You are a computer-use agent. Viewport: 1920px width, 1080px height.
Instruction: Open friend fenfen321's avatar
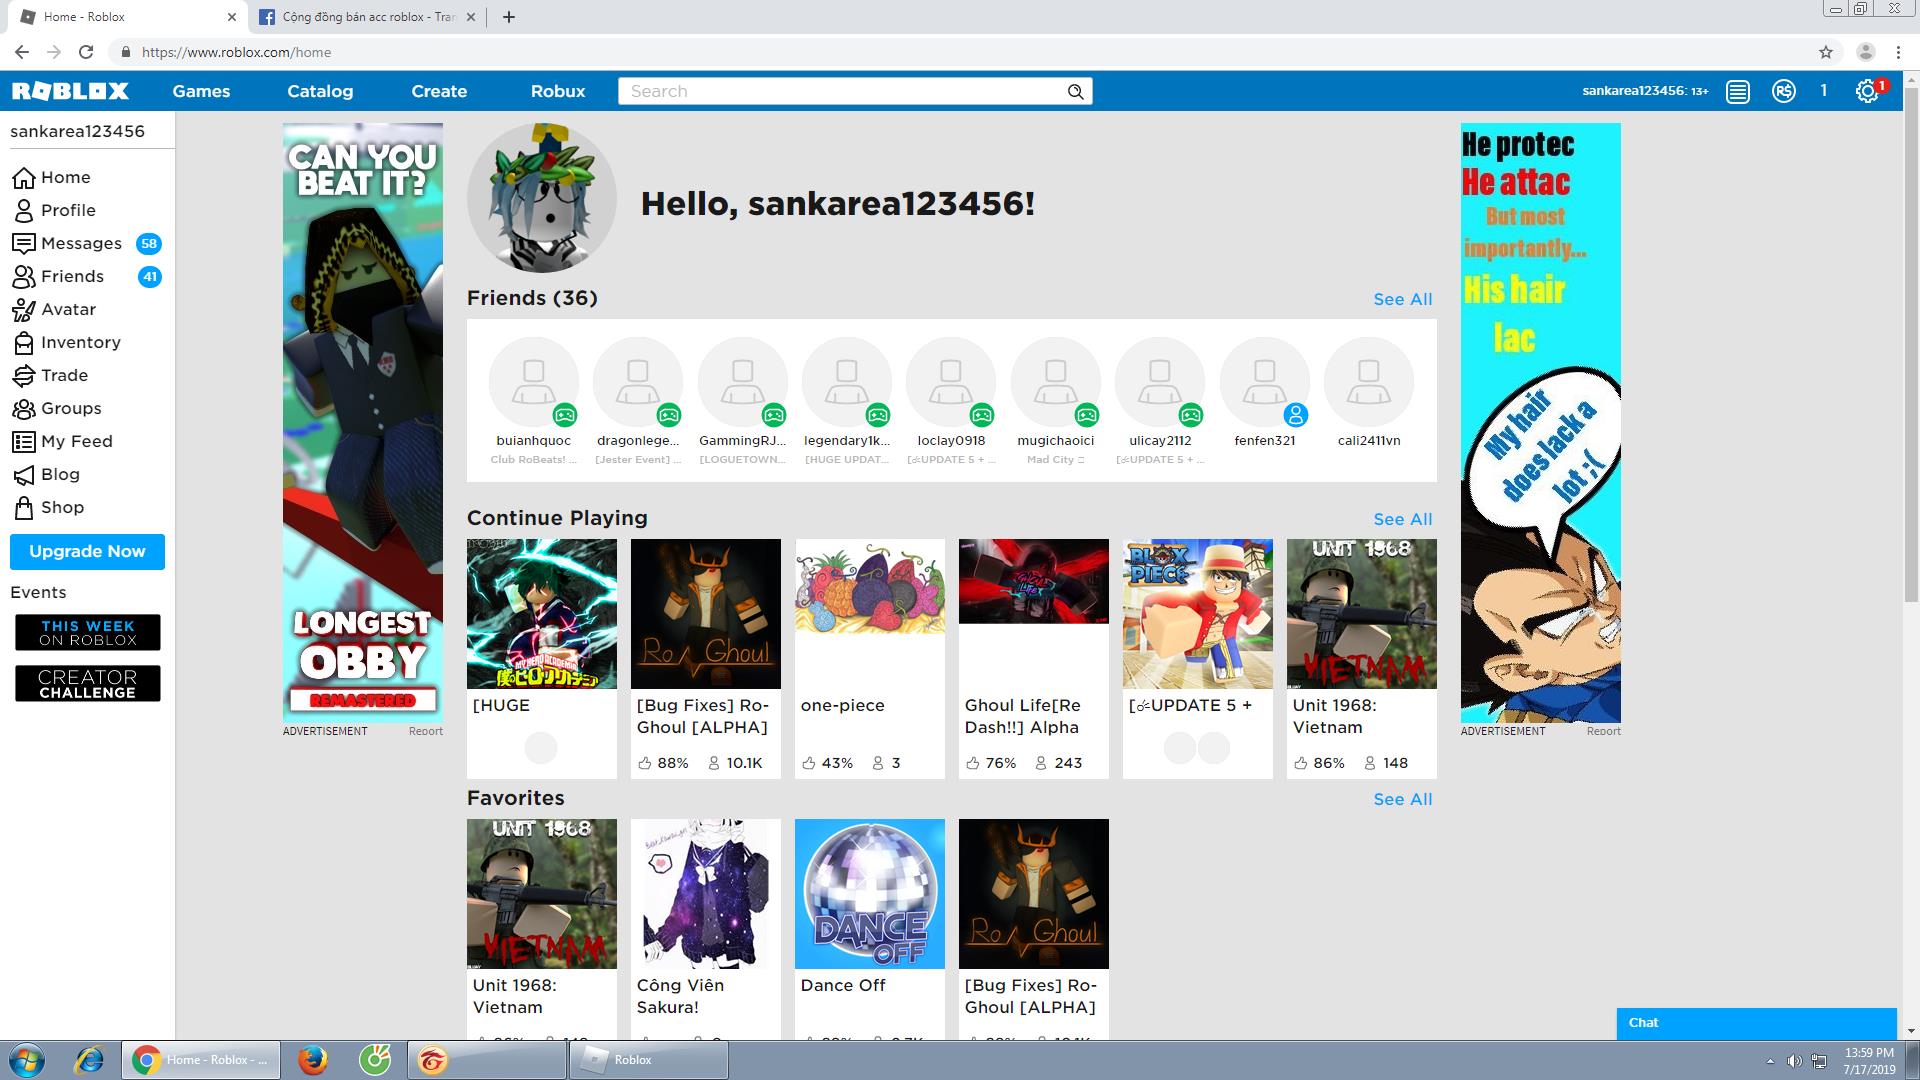[x=1265, y=383]
